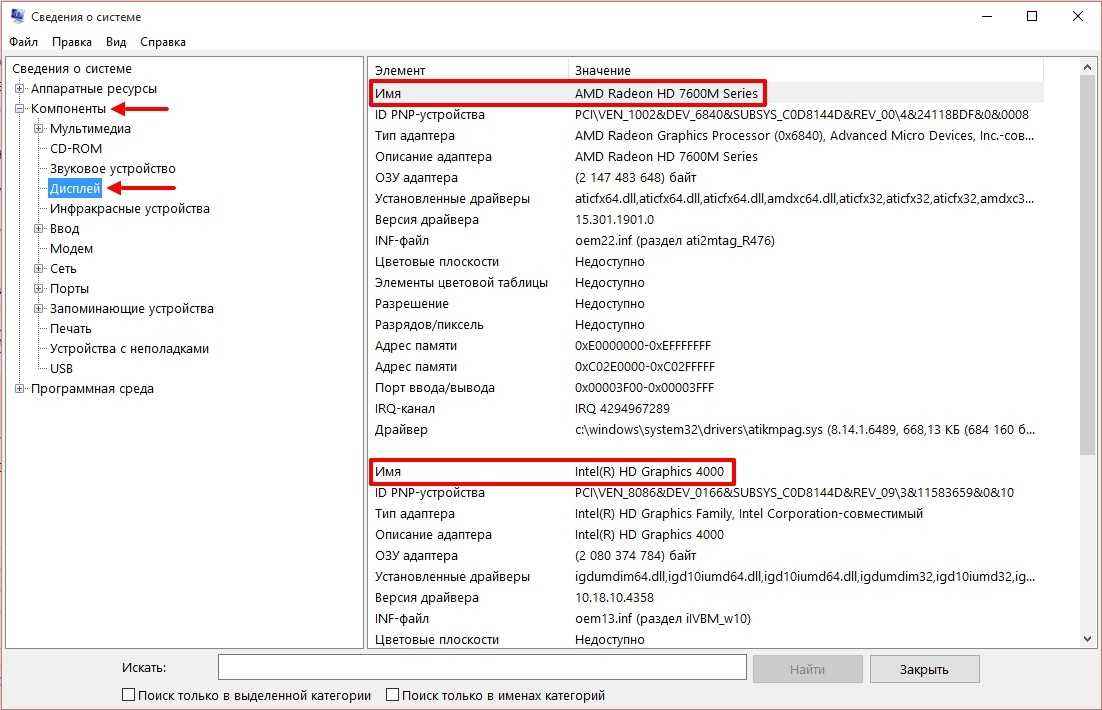Viewport: 1102px width, 710px height.
Task: Maximize the Сведения о системе window
Action: [x=1032, y=16]
